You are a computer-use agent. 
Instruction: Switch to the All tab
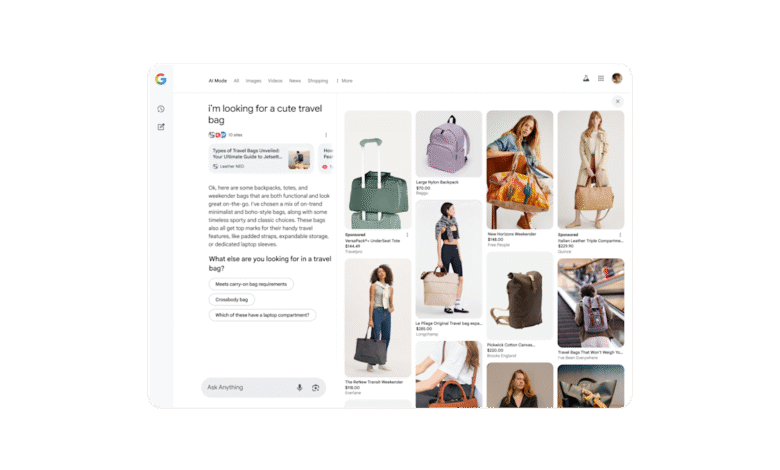click(236, 81)
